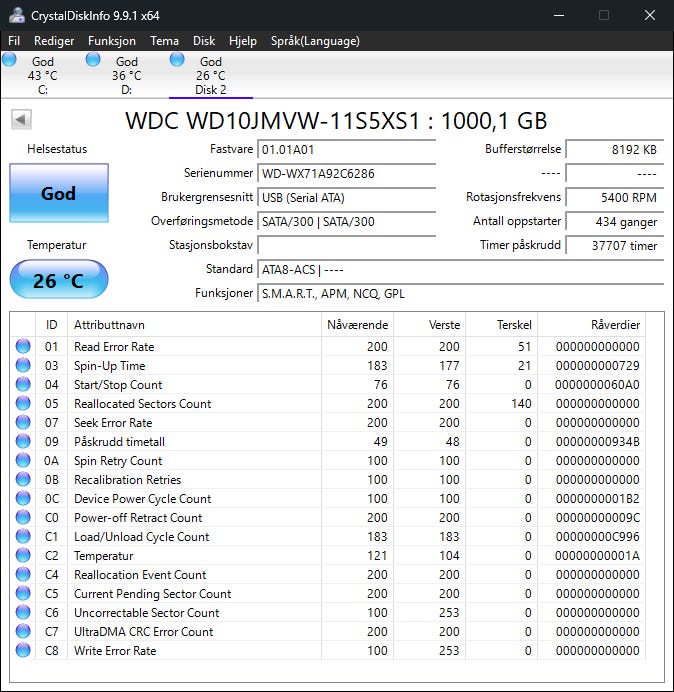Minimize the CrystalDiskInfo window
The height and width of the screenshot is (692, 674).
tap(559, 15)
